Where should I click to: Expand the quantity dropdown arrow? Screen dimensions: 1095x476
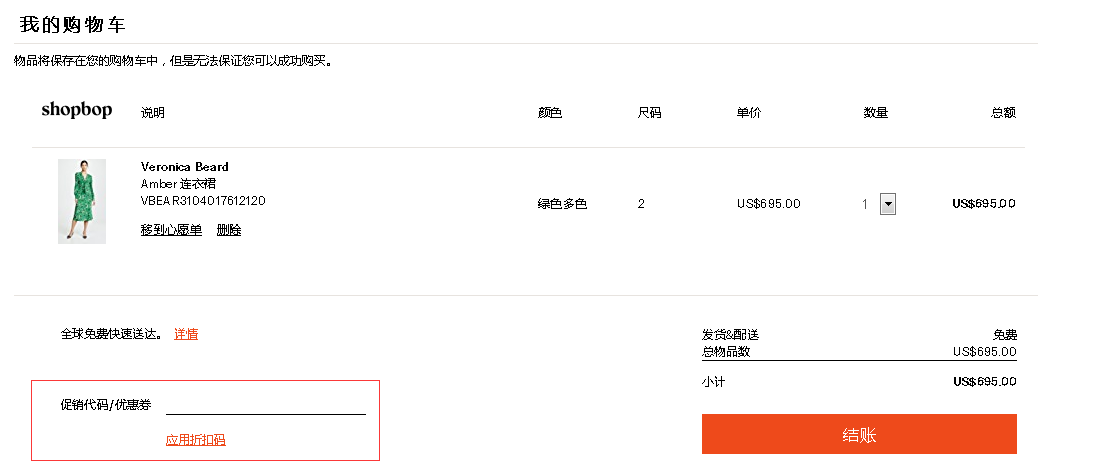coord(887,204)
